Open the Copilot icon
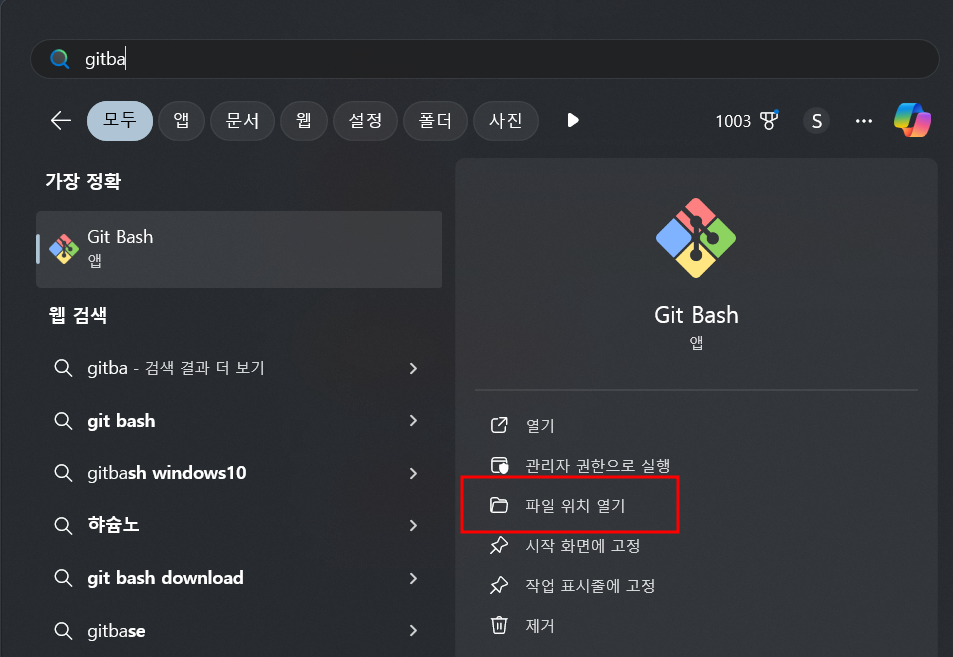953x657 pixels. [x=912, y=120]
